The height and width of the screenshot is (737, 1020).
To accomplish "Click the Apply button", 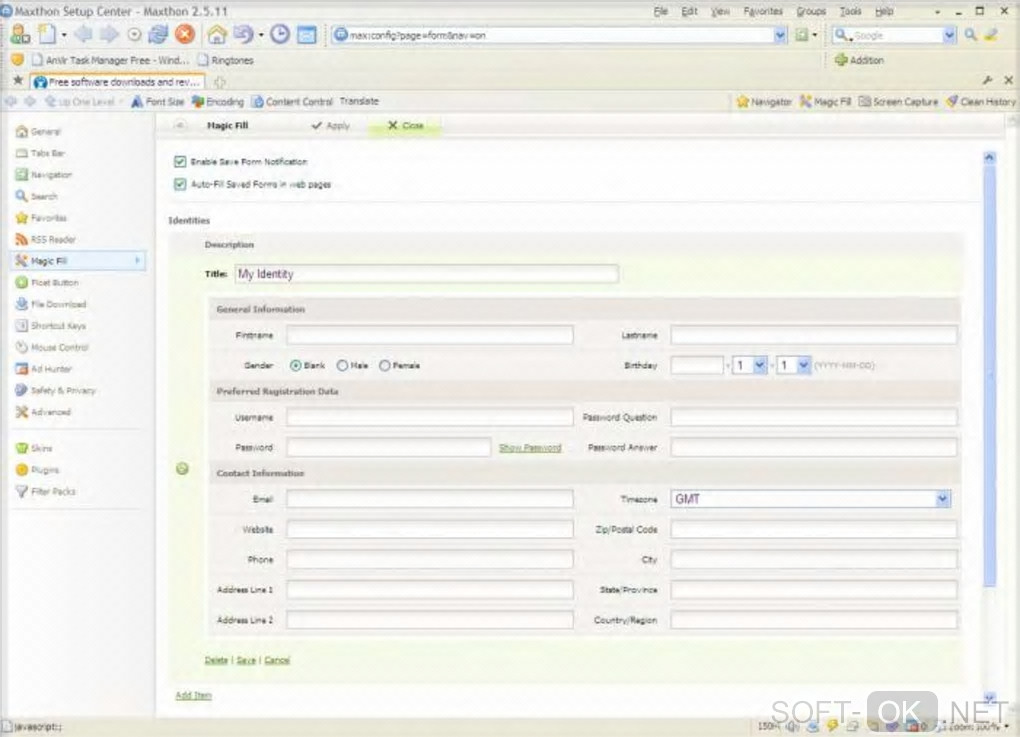I will [x=330, y=126].
